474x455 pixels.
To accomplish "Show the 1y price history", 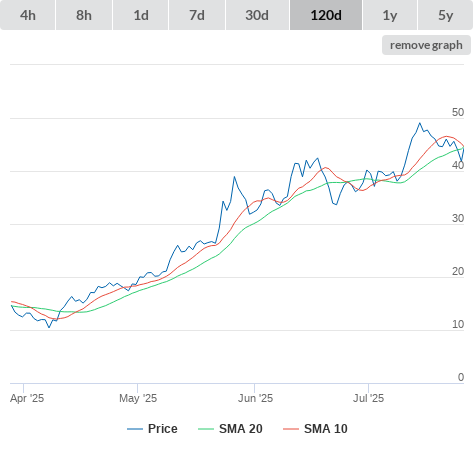I will pyautogui.click(x=390, y=15).
